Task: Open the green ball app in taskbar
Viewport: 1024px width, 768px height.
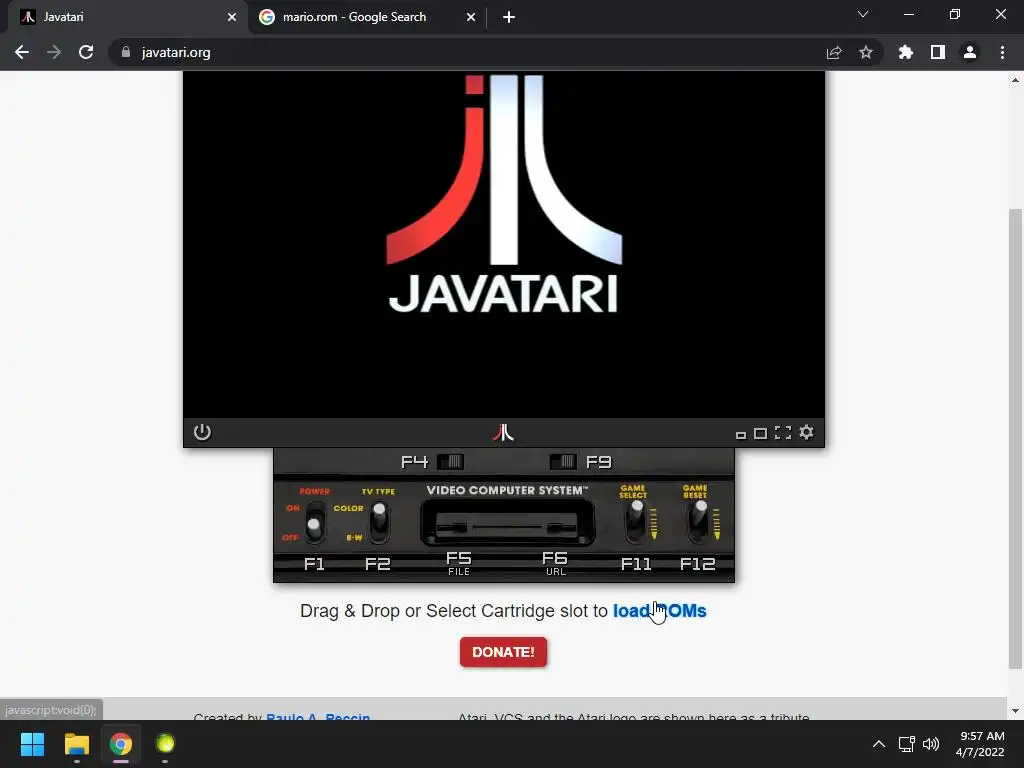Action: coord(165,744)
